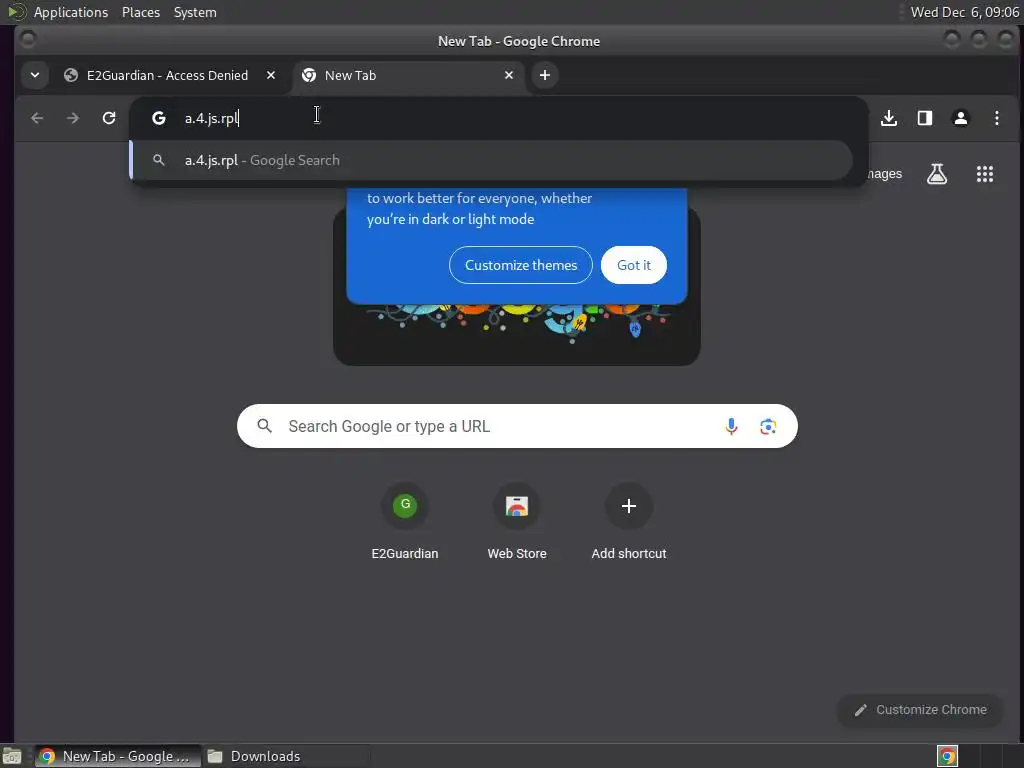1024x768 pixels.
Task: Open the Chrome downloads icon
Action: click(x=889, y=118)
